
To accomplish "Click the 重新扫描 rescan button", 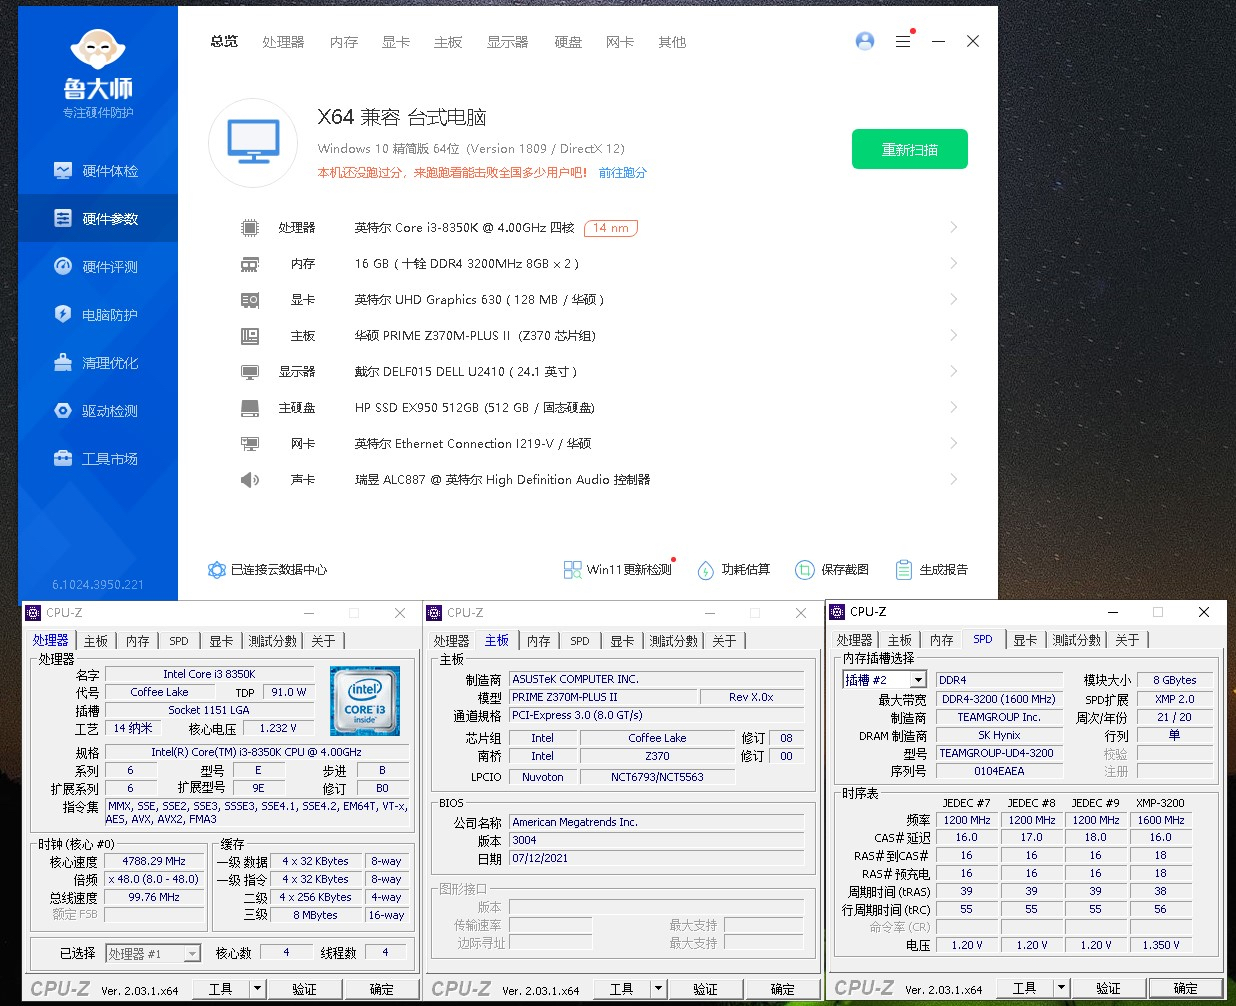I will click(909, 148).
